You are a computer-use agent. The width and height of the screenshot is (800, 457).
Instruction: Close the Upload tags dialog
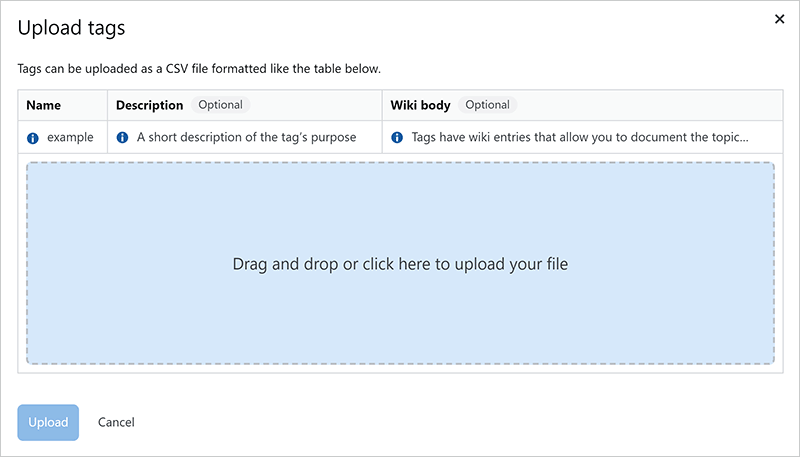(x=780, y=18)
